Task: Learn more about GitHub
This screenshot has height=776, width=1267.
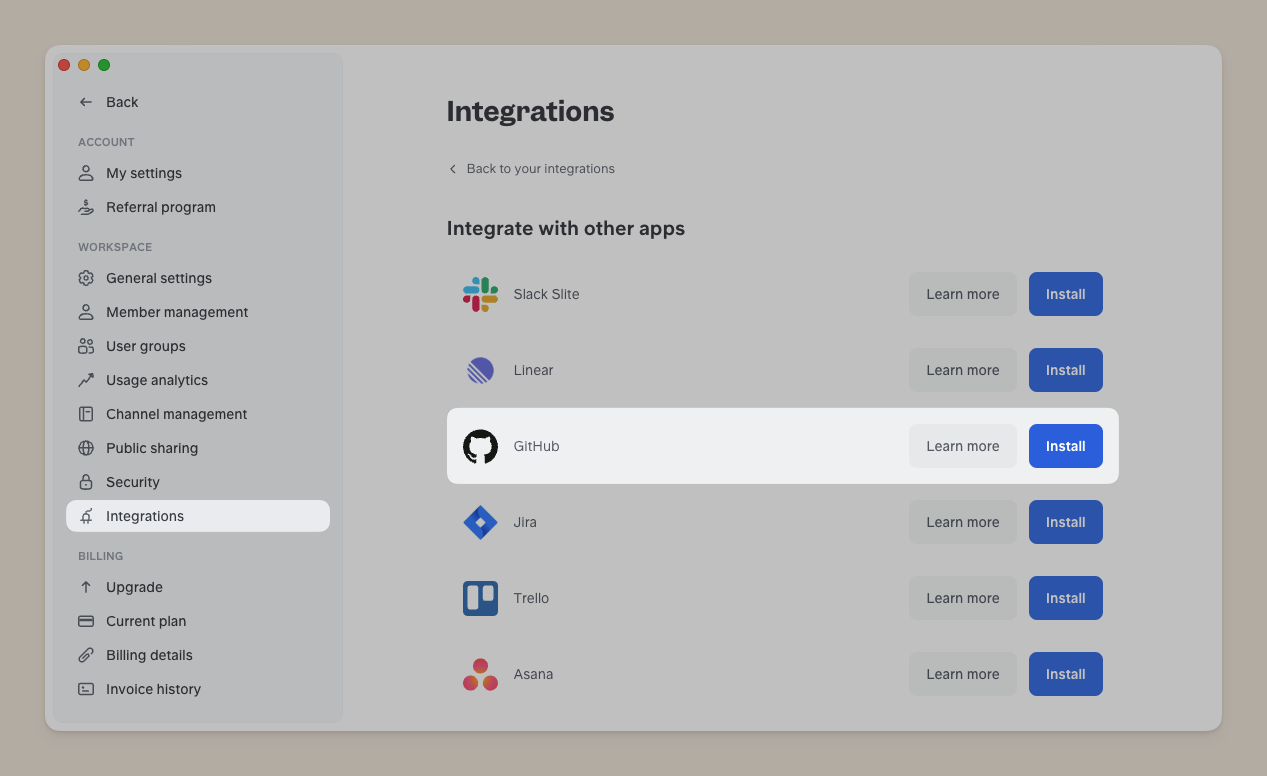Action: click(962, 446)
